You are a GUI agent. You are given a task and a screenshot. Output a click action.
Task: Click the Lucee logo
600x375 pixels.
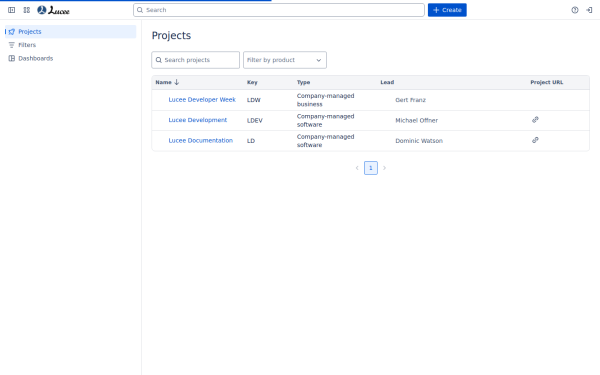tap(54, 10)
